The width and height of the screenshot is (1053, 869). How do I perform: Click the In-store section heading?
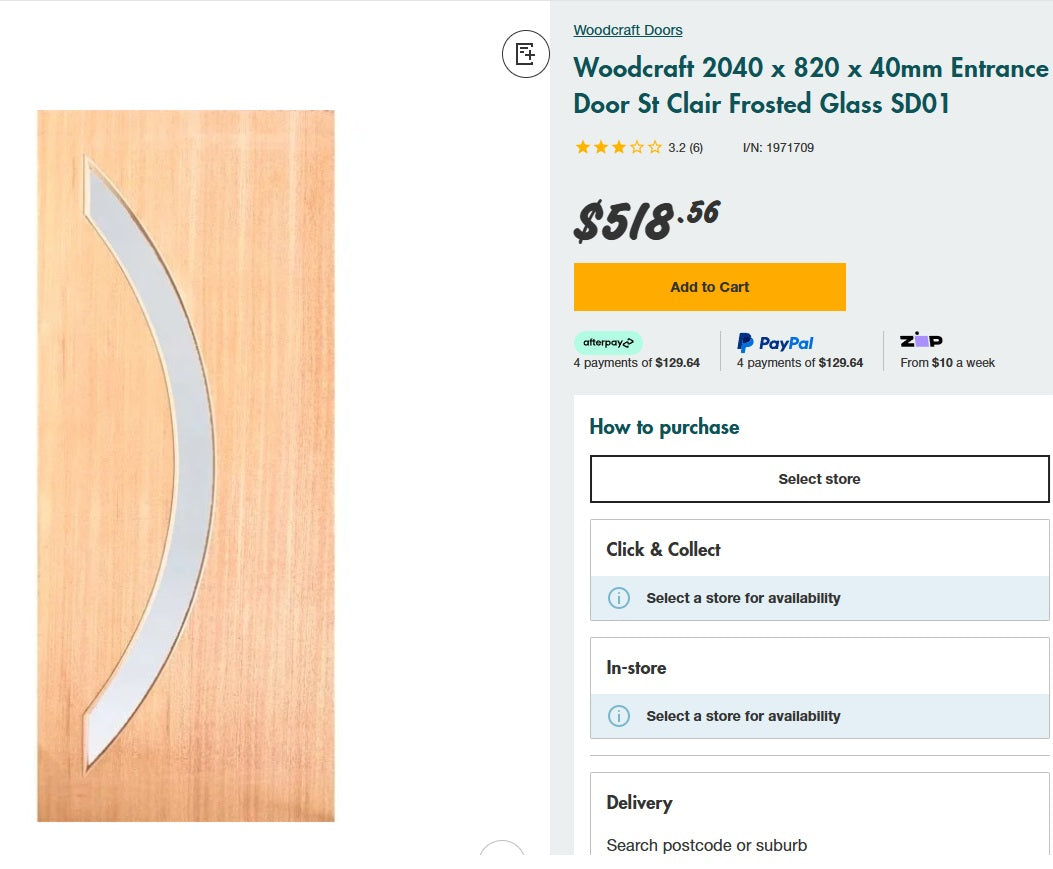tap(636, 667)
